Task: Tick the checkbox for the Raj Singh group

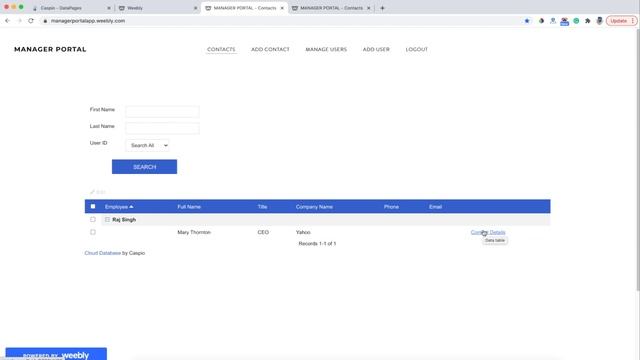Action: coord(93,220)
